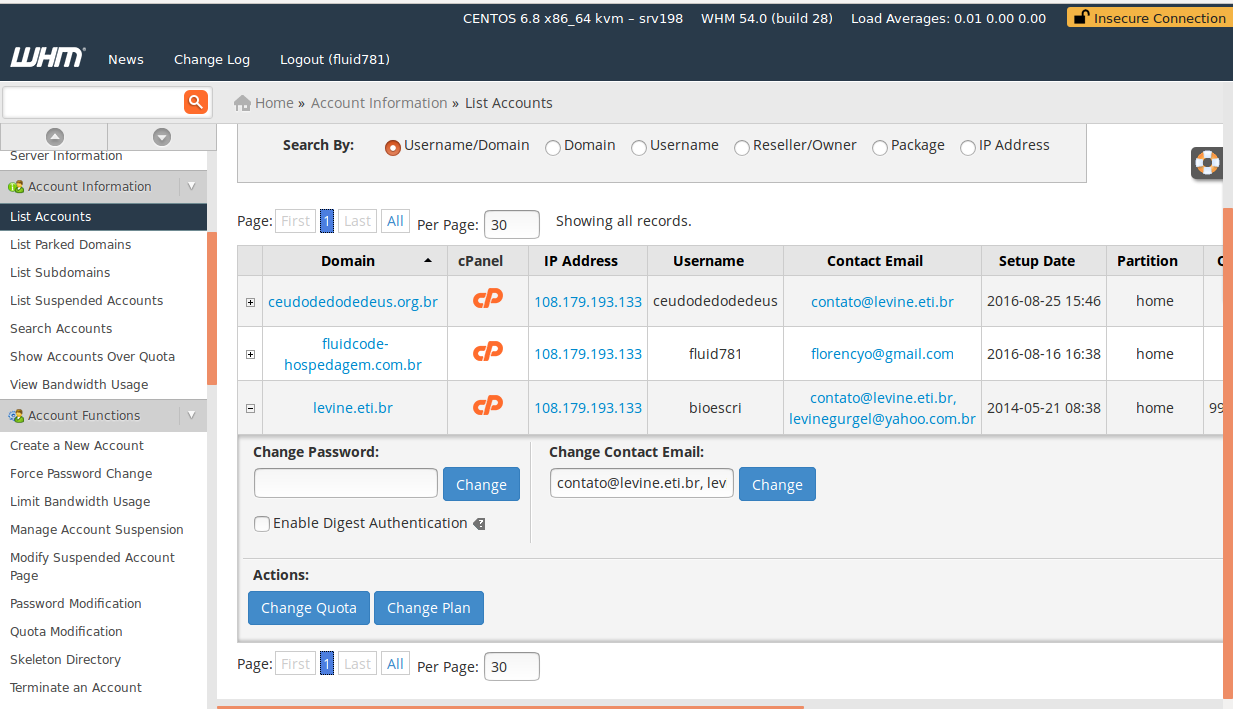
Task: Open Create a New Account
Action: pos(77,445)
